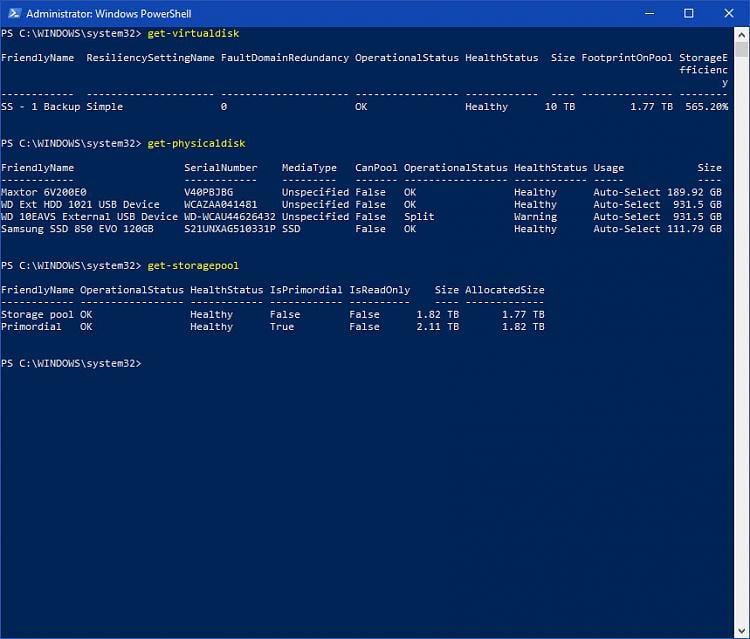Viewport: 750px width, 639px height.
Task: Click the PowerShell icon in the title bar
Action: (12, 13)
